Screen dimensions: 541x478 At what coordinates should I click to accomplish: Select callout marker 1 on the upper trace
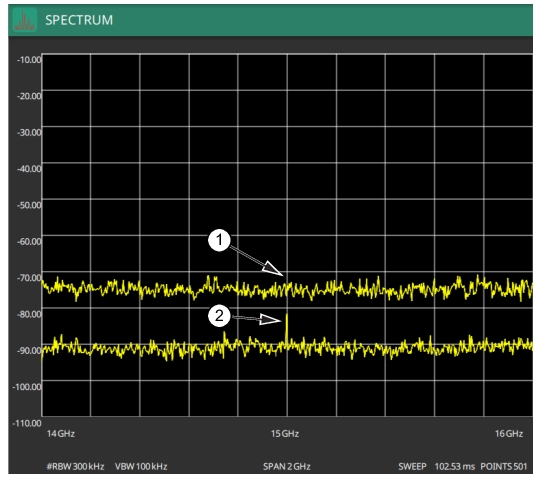click(x=219, y=240)
